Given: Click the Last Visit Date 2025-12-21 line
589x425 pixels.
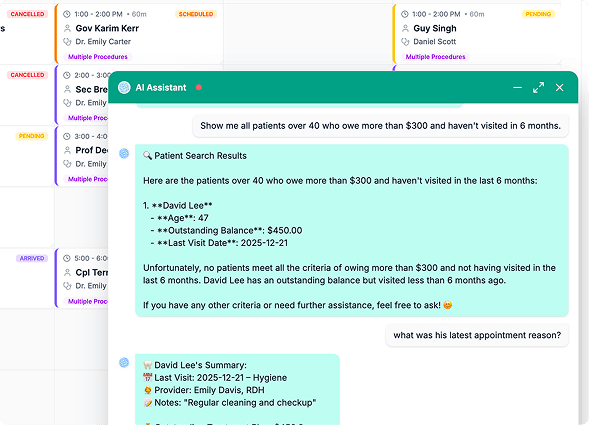Looking at the screenshot, I should pyautogui.click(x=219, y=243).
